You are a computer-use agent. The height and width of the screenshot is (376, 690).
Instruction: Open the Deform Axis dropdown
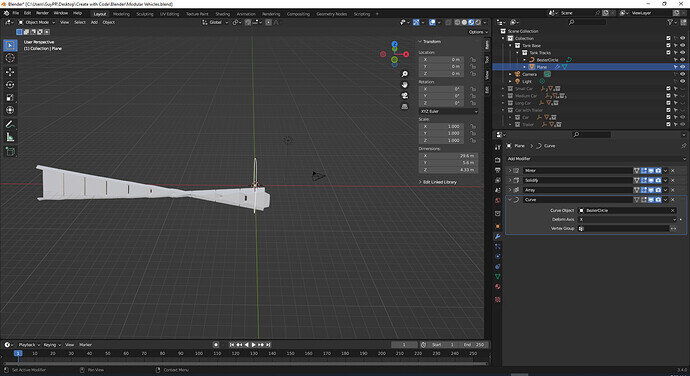pos(627,219)
